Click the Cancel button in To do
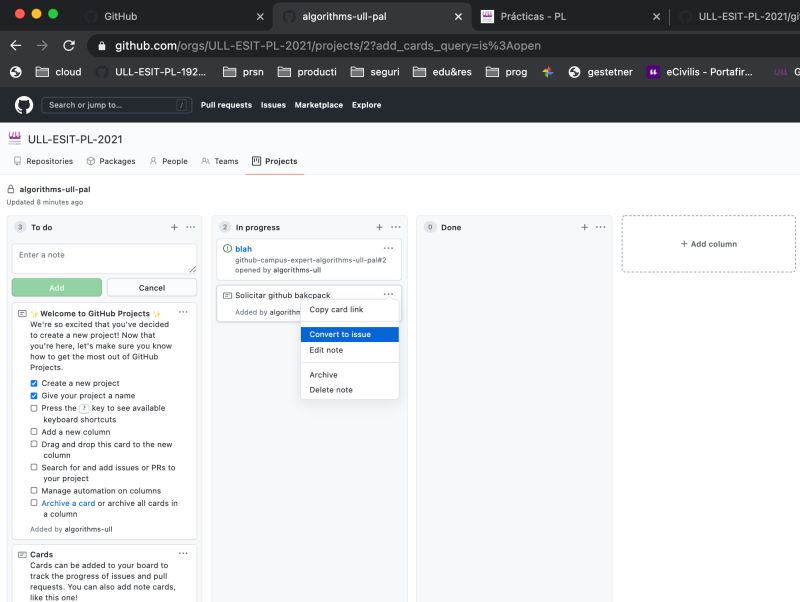This screenshot has width=800, height=602. [x=151, y=287]
